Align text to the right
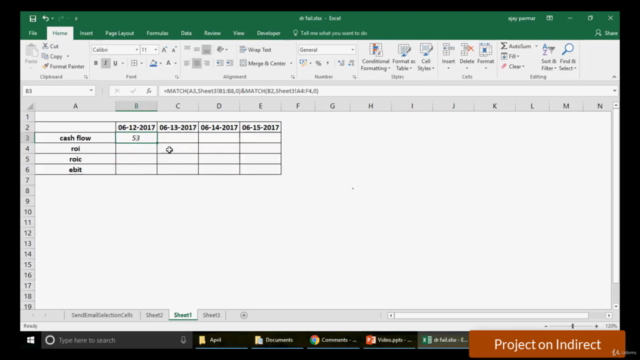The width and height of the screenshot is (640, 360). pyautogui.click(x=207, y=63)
